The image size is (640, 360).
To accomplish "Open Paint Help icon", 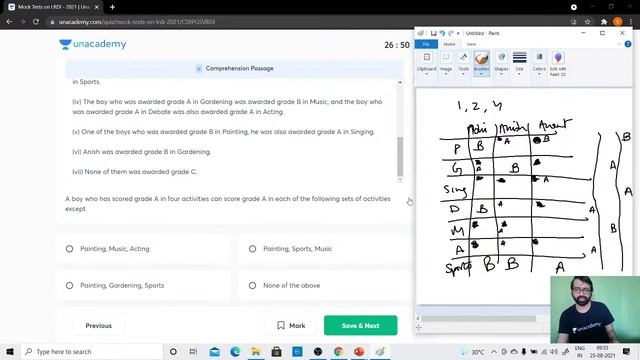I will 628,44.
